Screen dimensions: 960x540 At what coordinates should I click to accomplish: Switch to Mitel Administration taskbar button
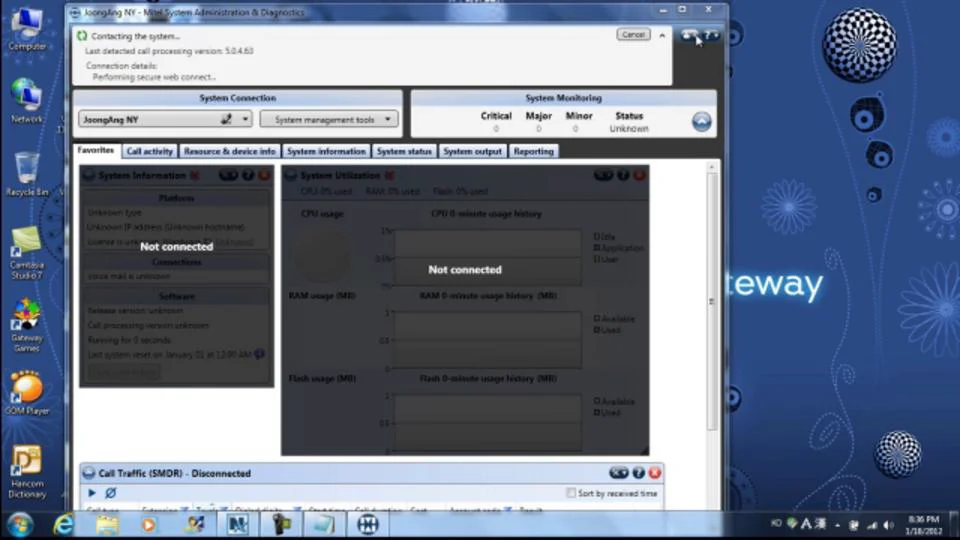pos(368,525)
